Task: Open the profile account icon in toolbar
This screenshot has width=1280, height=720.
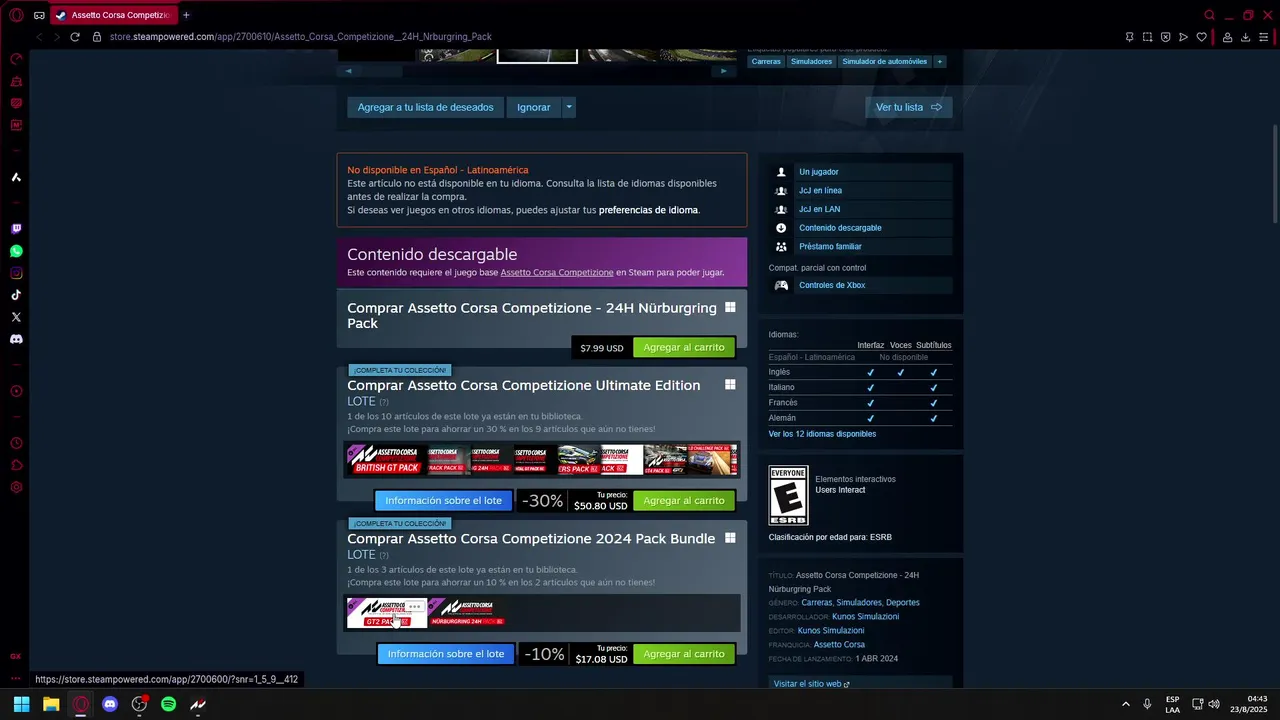Action: pos(1227,37)
